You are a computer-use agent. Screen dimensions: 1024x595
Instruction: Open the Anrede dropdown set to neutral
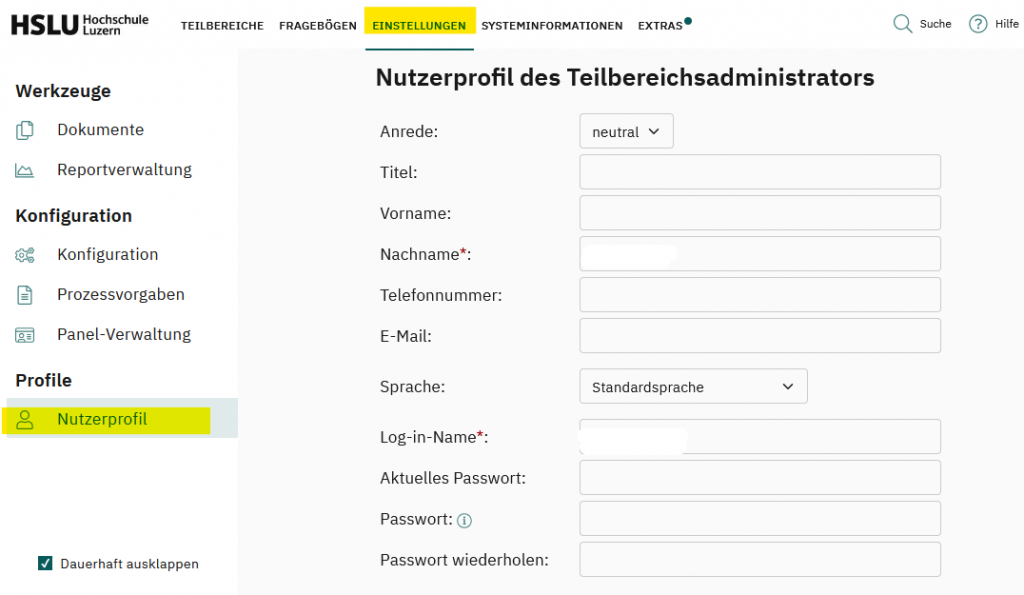pos(626,131)
